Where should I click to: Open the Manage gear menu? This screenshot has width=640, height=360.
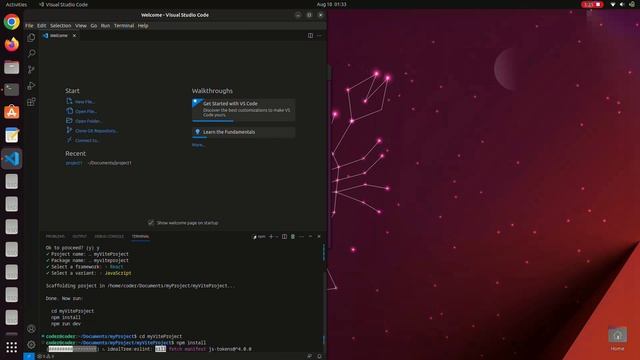point(31,344)
